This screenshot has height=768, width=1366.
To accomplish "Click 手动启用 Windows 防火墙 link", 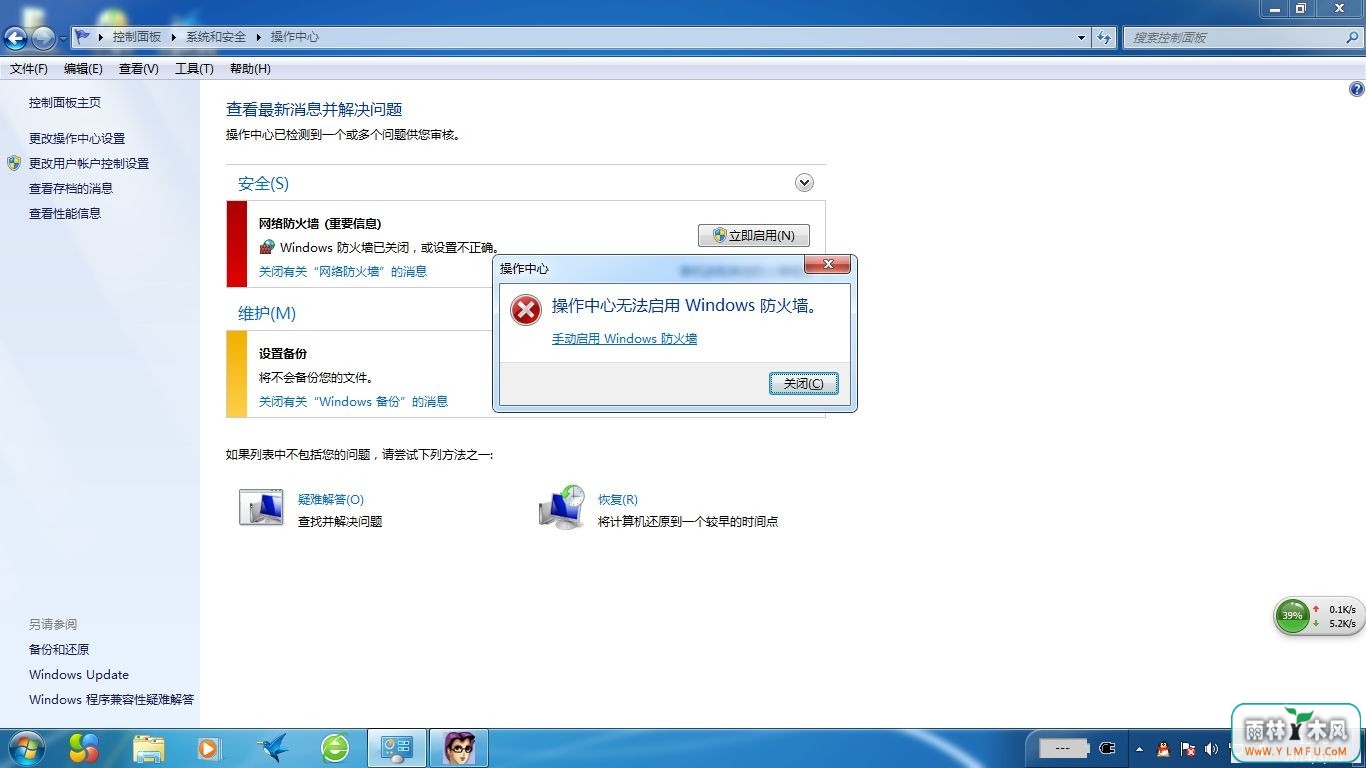I will [x=624, y=339].
